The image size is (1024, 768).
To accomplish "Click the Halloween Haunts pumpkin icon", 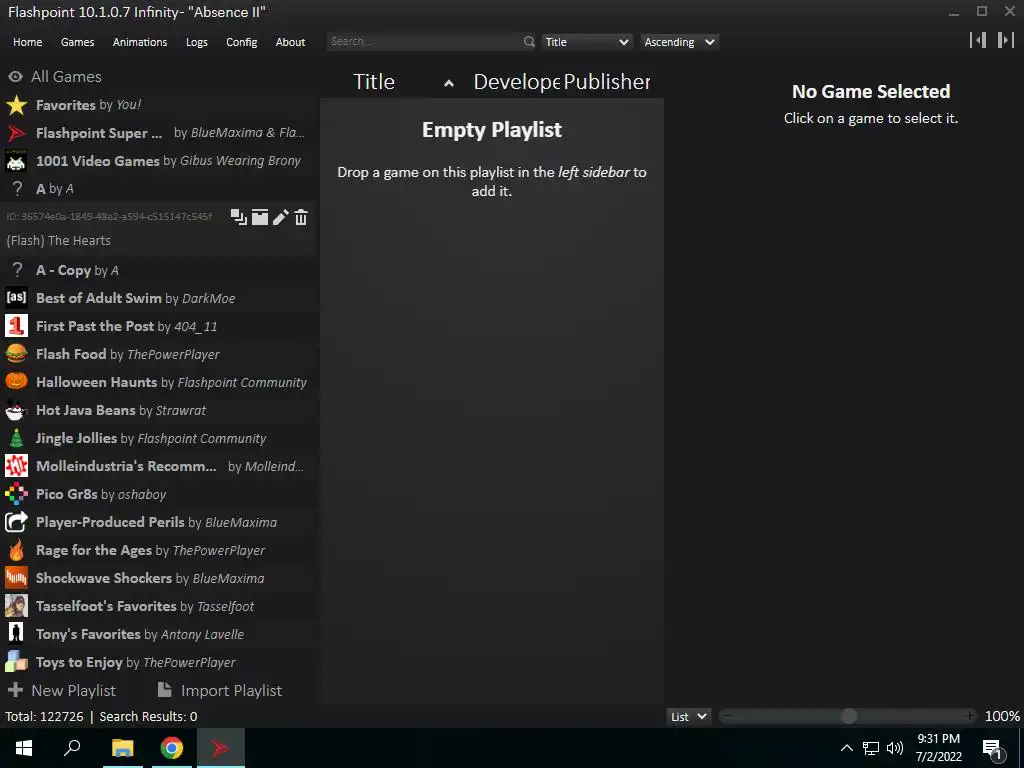I will (16, 381).
